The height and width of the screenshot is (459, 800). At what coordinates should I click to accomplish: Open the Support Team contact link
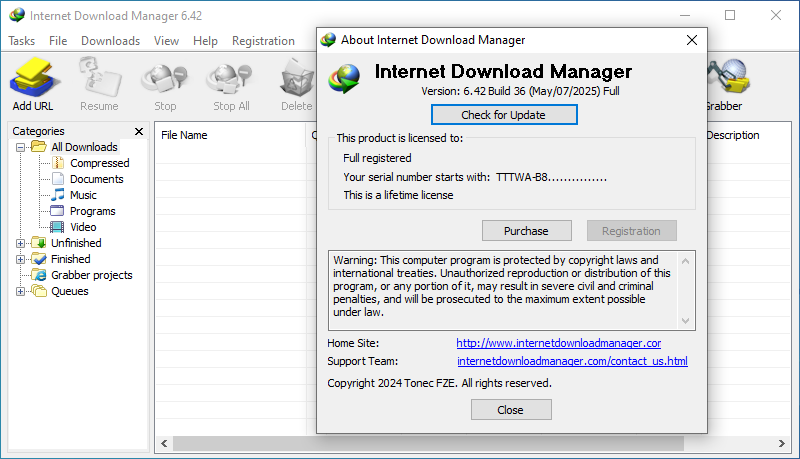tap(572, 361)
